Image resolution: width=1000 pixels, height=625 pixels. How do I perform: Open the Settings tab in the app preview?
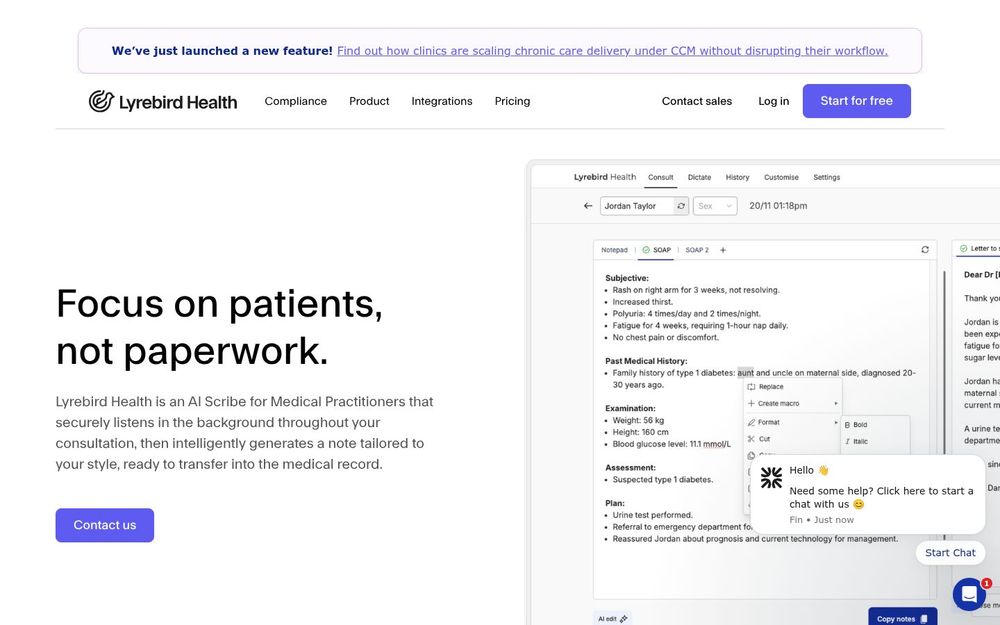pyautogui.click(x=827, y=177)
